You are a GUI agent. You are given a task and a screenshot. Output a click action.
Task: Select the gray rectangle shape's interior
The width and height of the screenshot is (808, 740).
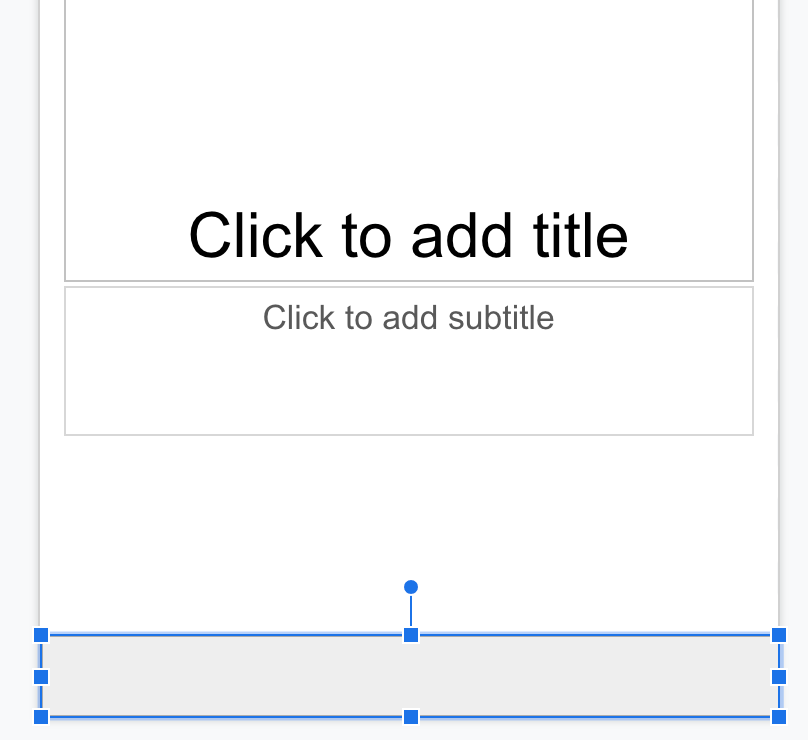tap(250, 677)
